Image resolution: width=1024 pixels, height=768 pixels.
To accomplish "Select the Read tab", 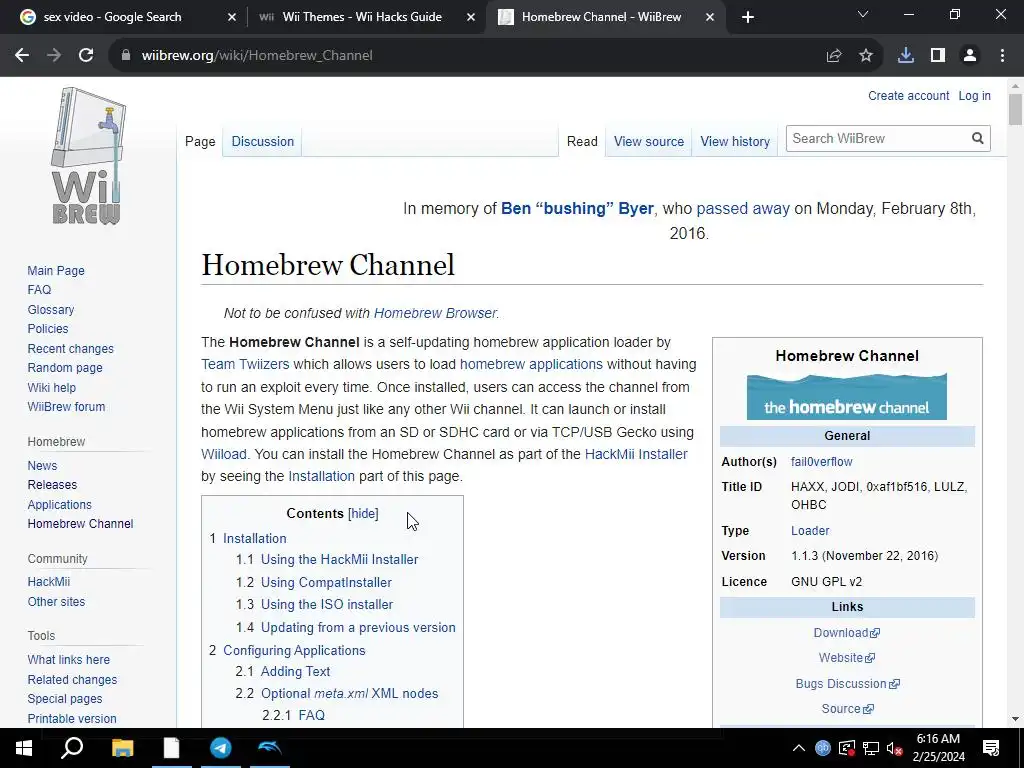I will click(x=582, y=141).
